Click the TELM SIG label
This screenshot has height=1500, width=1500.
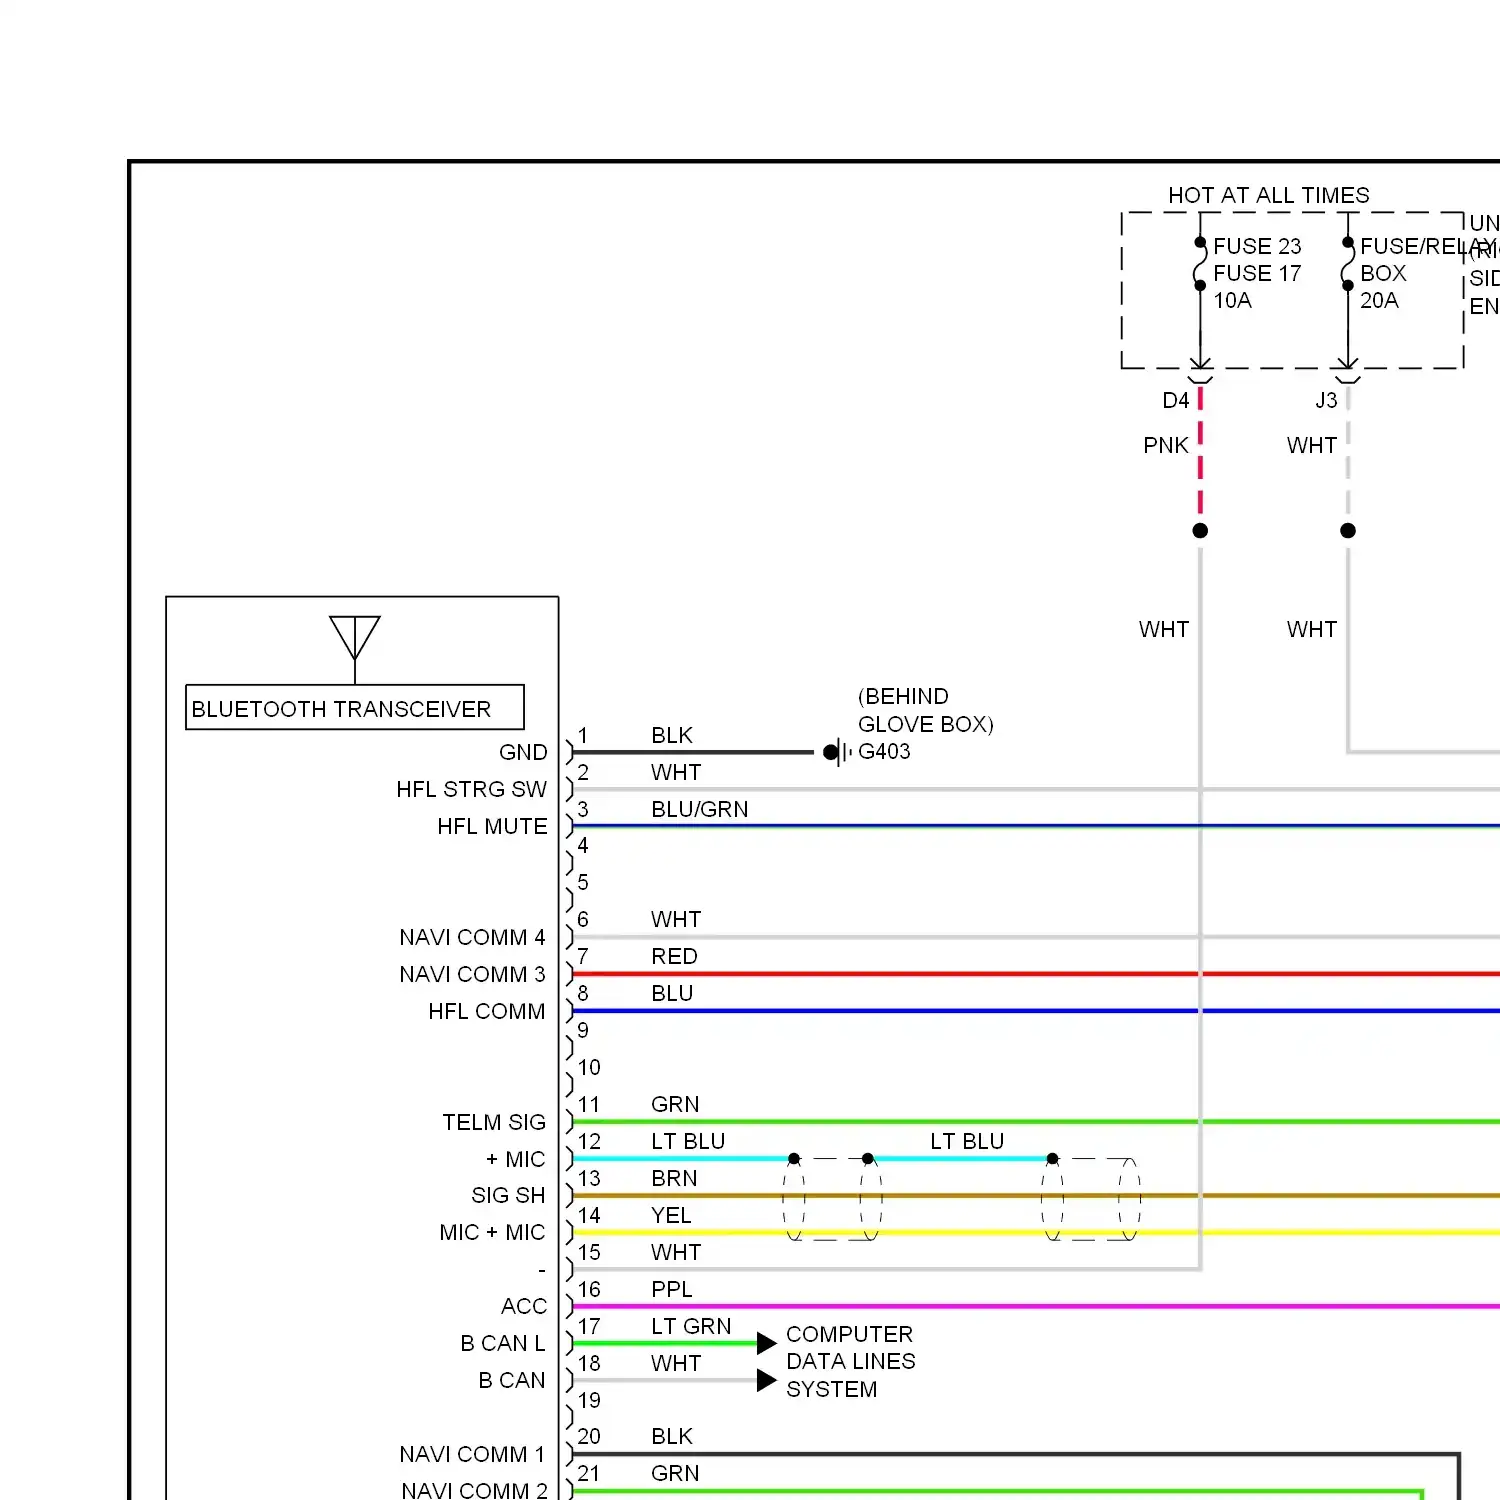click(x=494, y=1122)
